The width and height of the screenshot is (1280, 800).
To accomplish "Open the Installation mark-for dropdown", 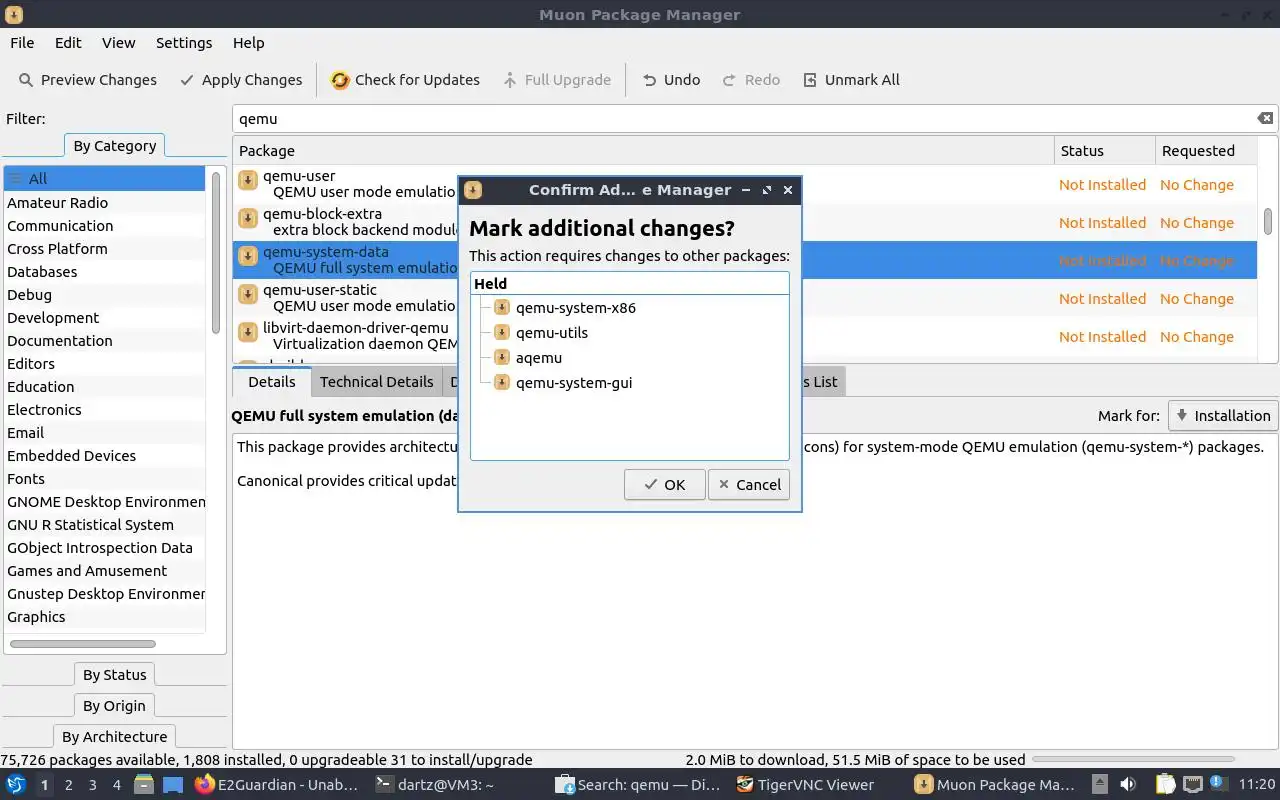I will (x=1222, y=416).
